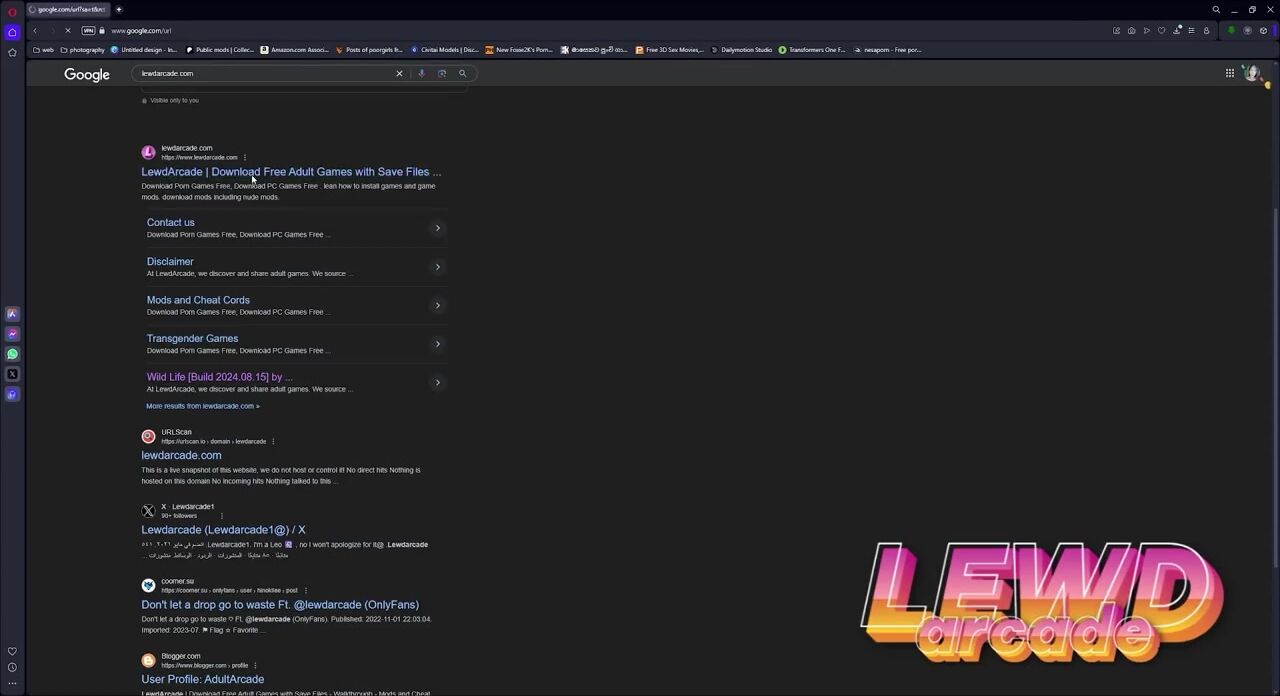Screen dimensions: 1280x696
Task: Open the URLScan lewdarcade.com result
Action: pyautogui.click(x=181, y=455)
